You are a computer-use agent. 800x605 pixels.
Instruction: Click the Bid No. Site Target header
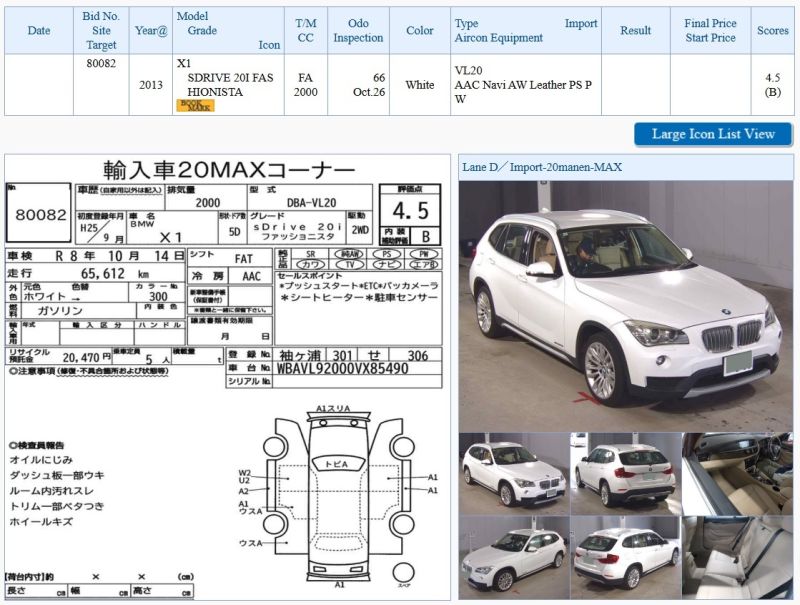click(101, 31)
